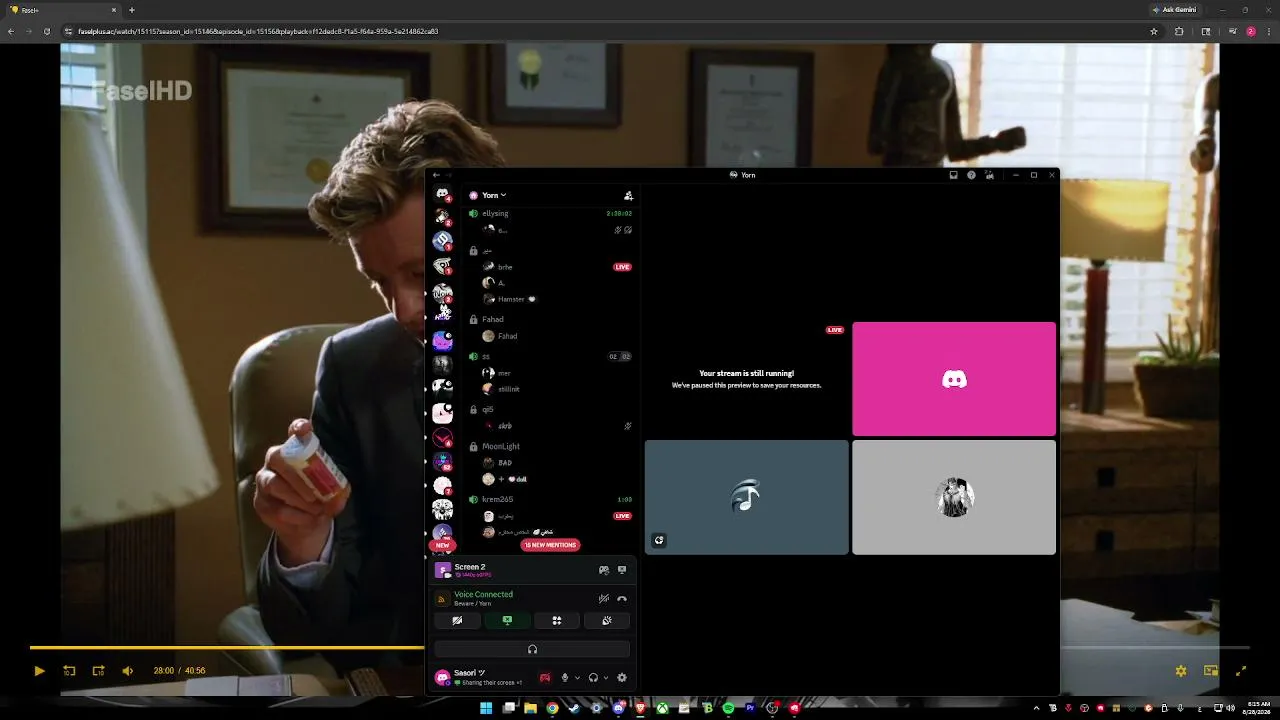Invite people to the Yorn server
The image size is (1280, 720).
(628, 195)
